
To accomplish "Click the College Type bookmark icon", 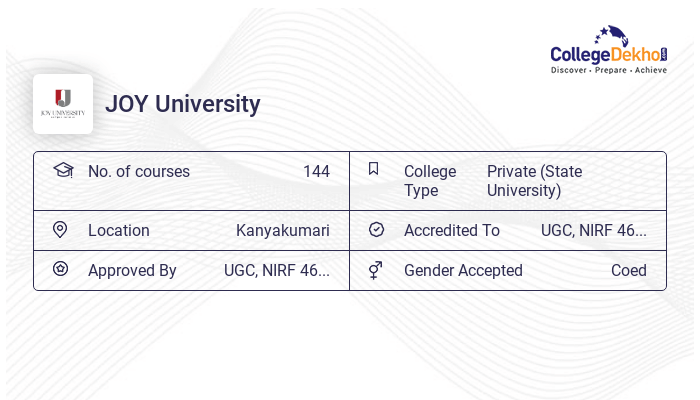I will (x=374, y=169).
